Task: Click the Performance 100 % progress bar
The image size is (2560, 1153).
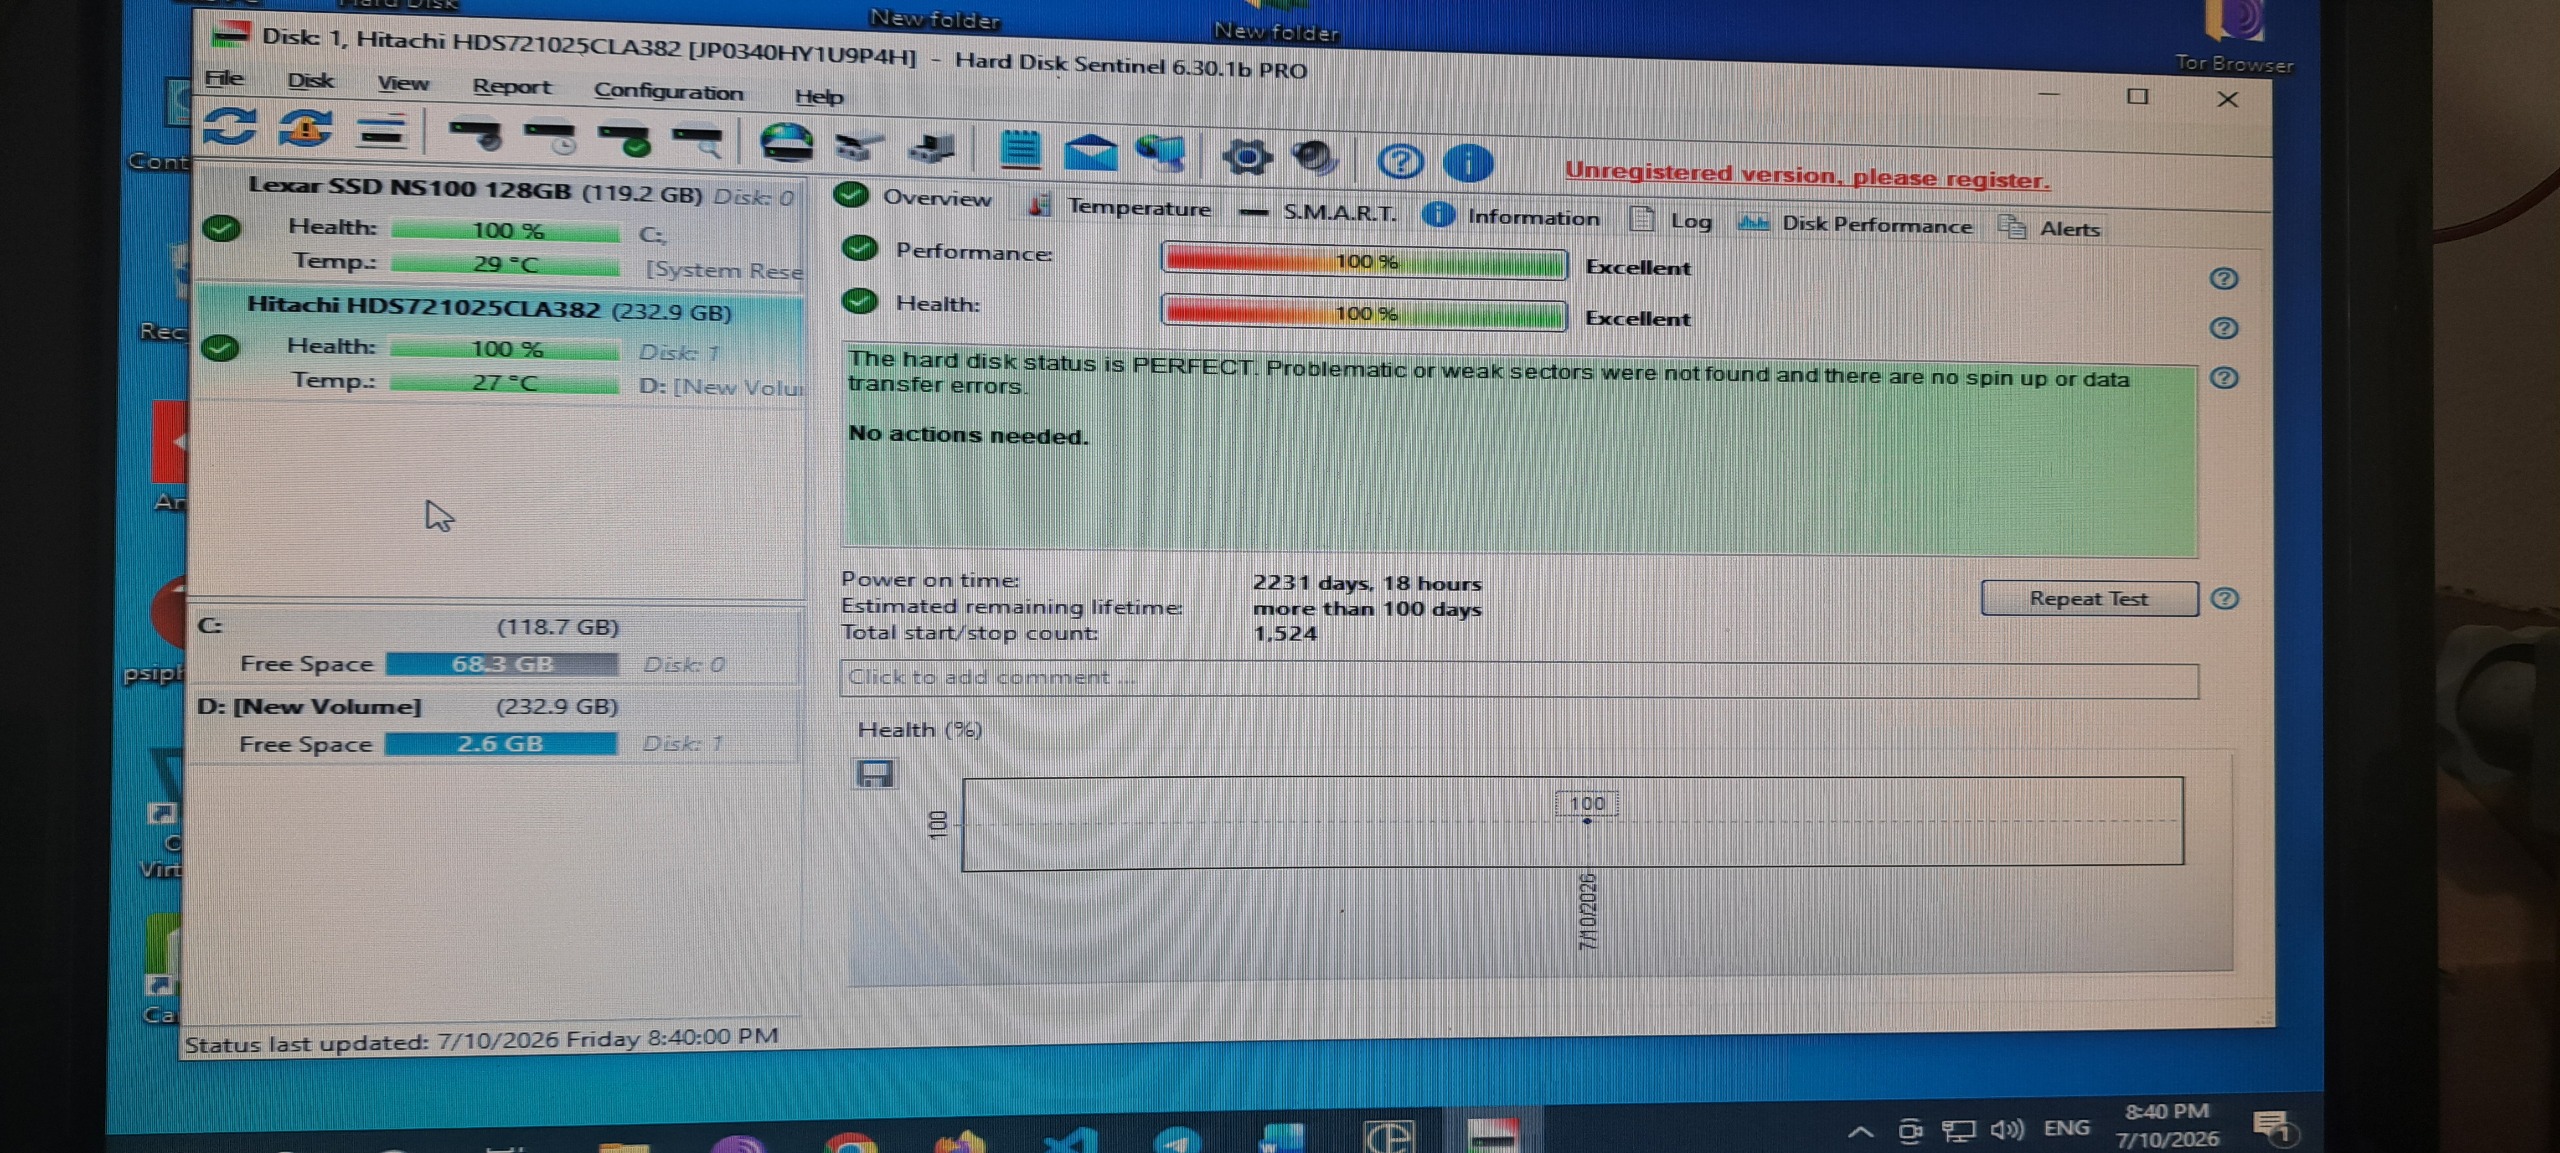Action: tap(1364, 262)
